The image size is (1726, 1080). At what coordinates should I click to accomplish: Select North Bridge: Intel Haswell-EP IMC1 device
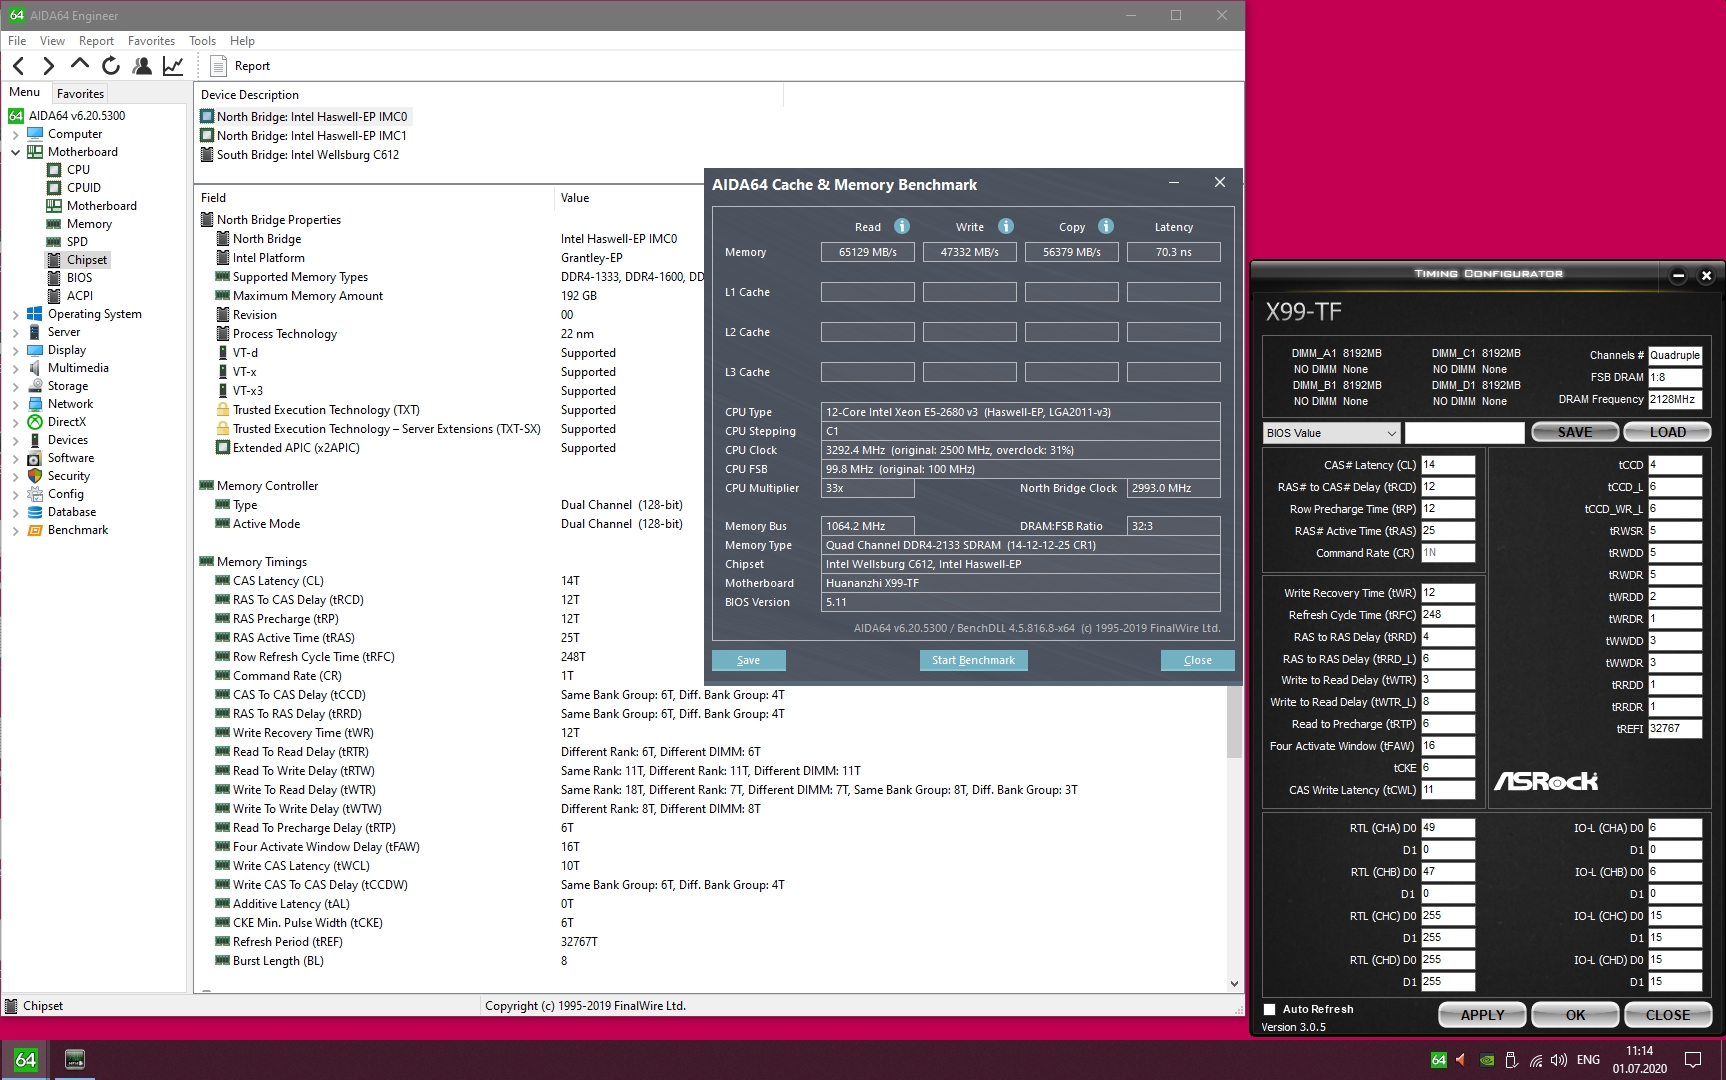point(304,136)
